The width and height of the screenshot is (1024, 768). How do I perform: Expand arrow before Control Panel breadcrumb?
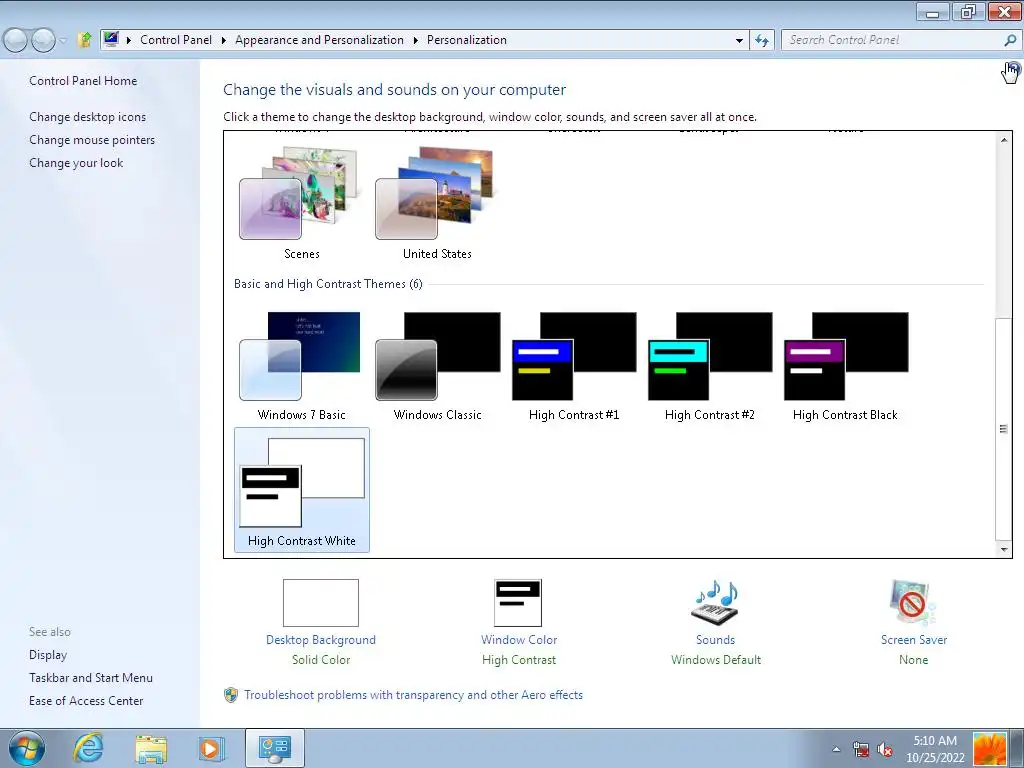coord(129,40)
